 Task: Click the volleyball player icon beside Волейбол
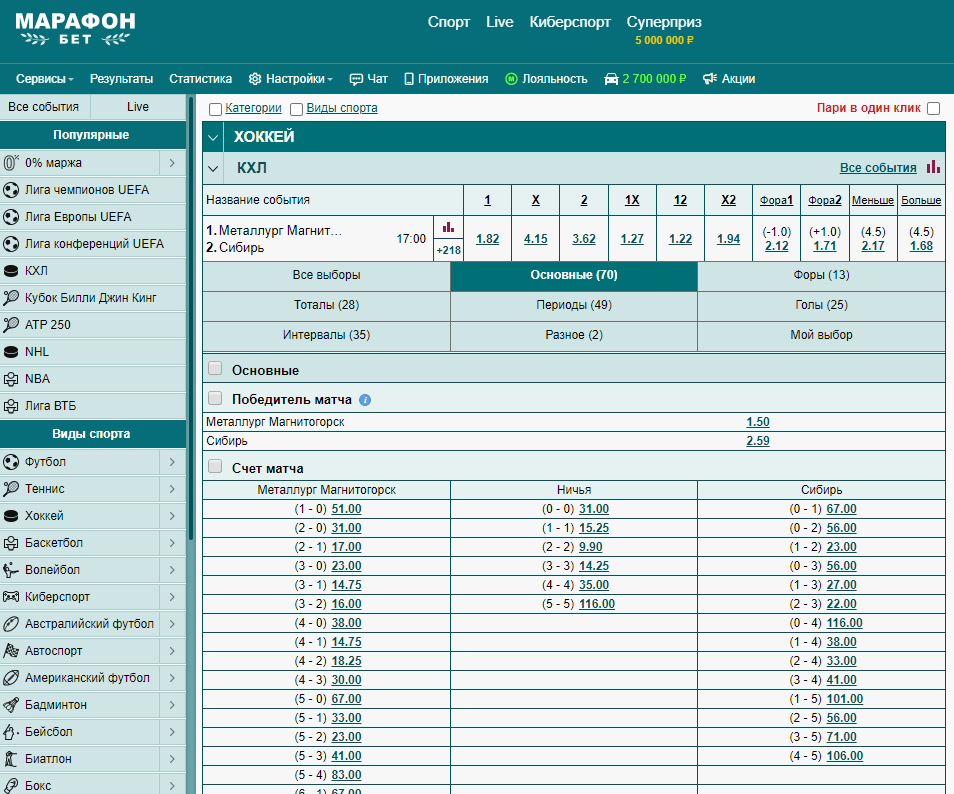click(x=11, y=570)
